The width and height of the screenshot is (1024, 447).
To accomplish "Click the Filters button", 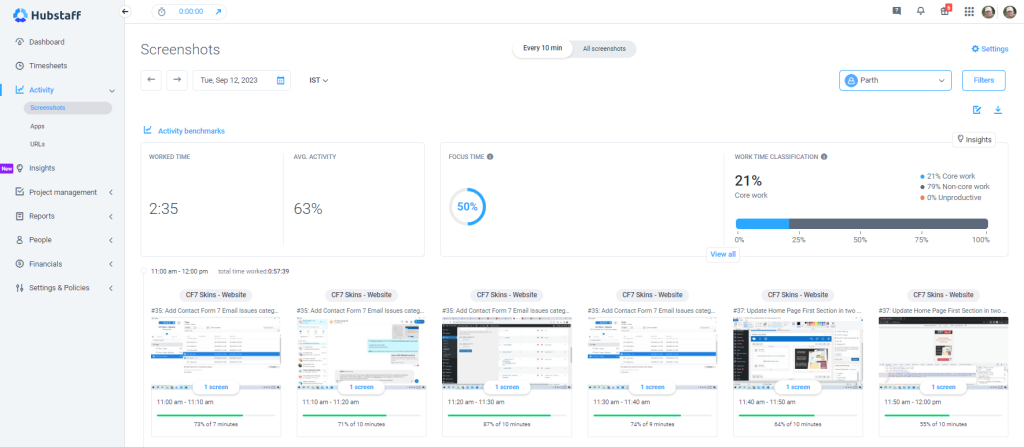I will (x=983, y=80).
